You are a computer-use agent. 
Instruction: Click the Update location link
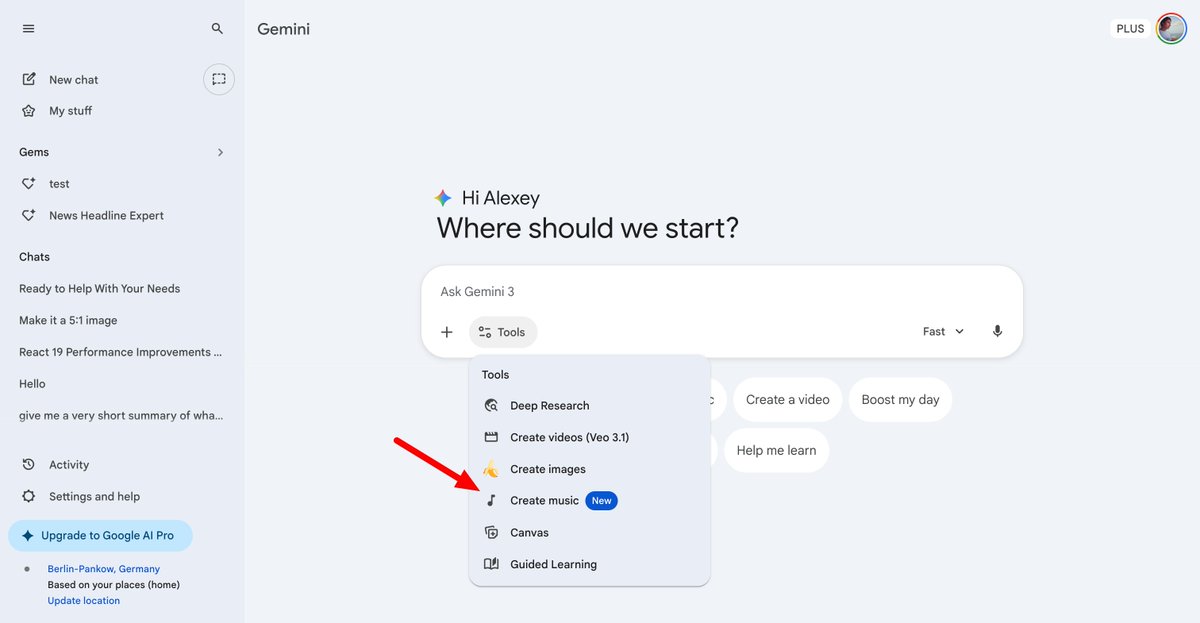(84, 600)
